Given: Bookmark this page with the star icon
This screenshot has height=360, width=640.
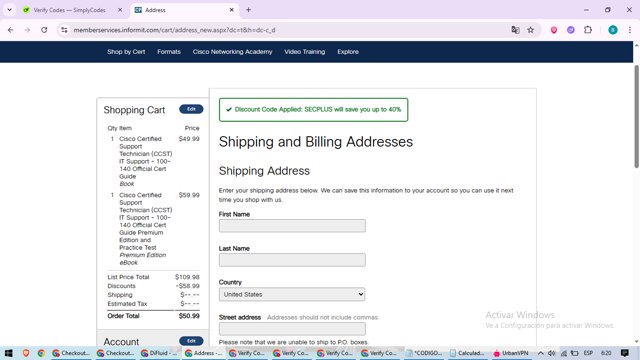Looking at the screenshot, I should [531, 30].
